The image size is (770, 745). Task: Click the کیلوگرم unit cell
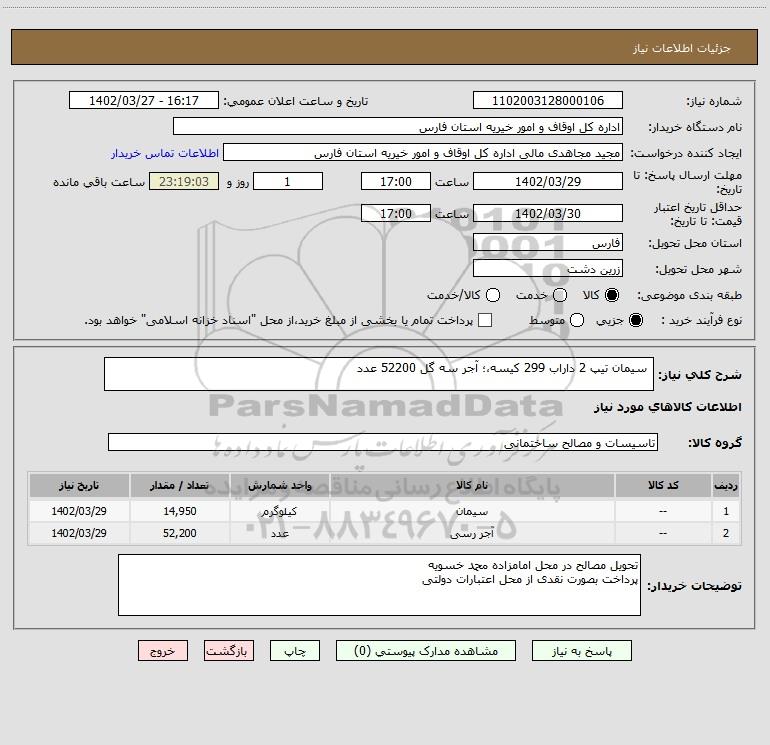pos(279,511)
